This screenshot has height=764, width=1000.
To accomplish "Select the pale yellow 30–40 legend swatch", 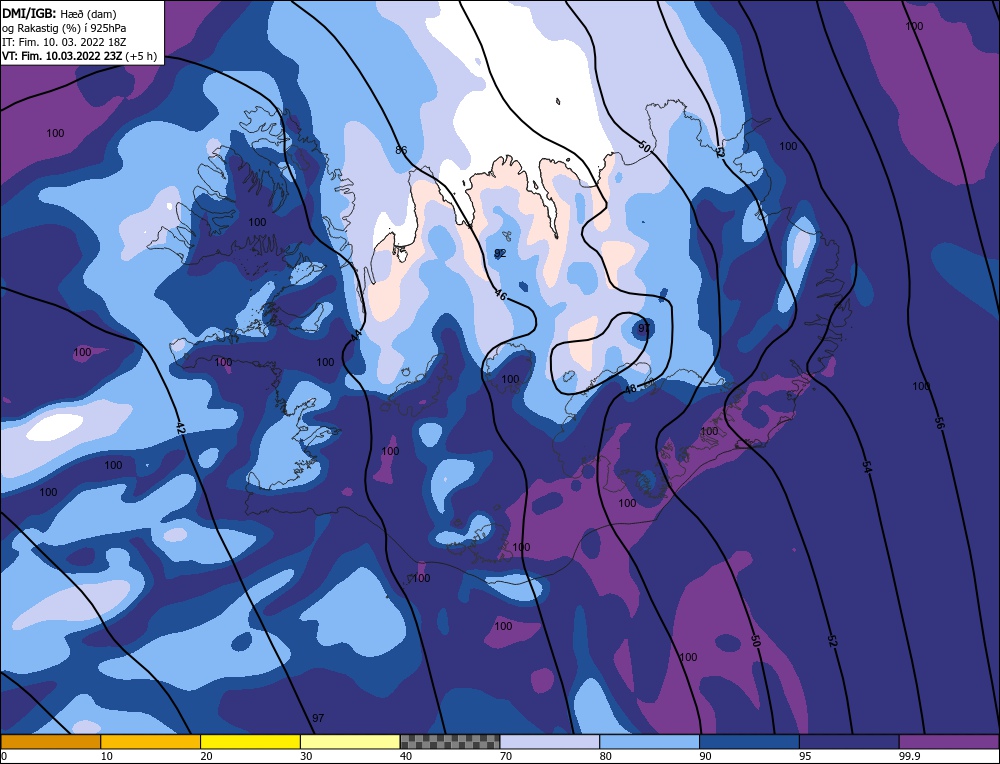I will [350, 741].
